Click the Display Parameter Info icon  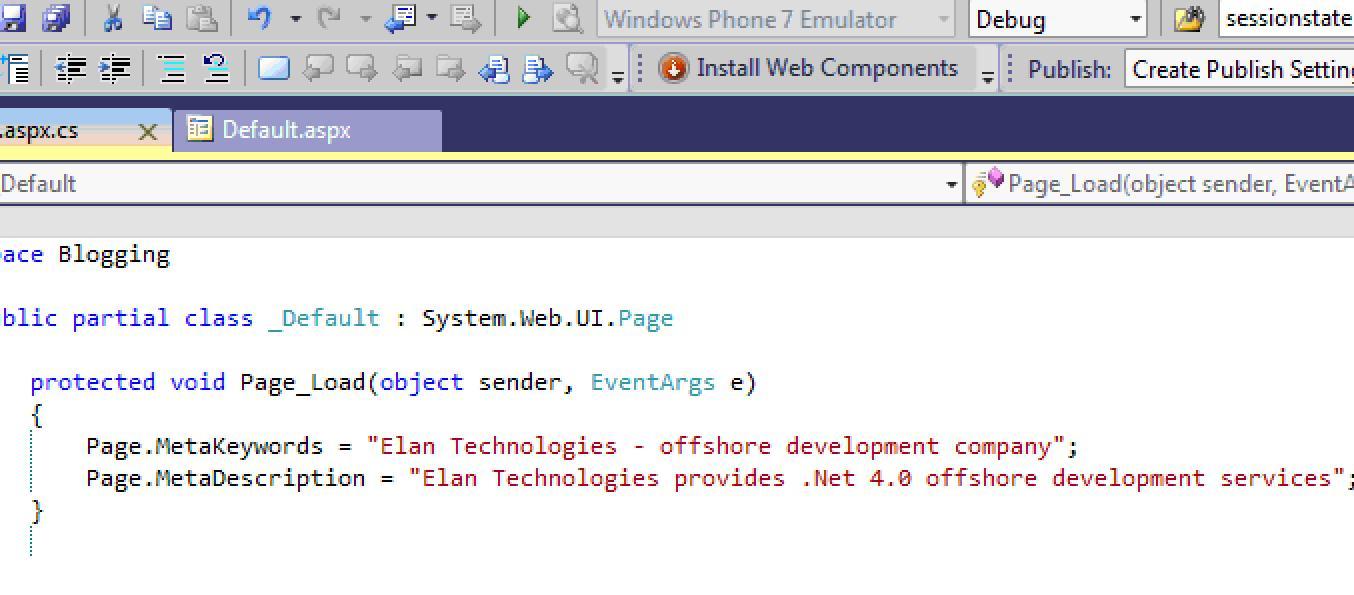tap(17, 68)
